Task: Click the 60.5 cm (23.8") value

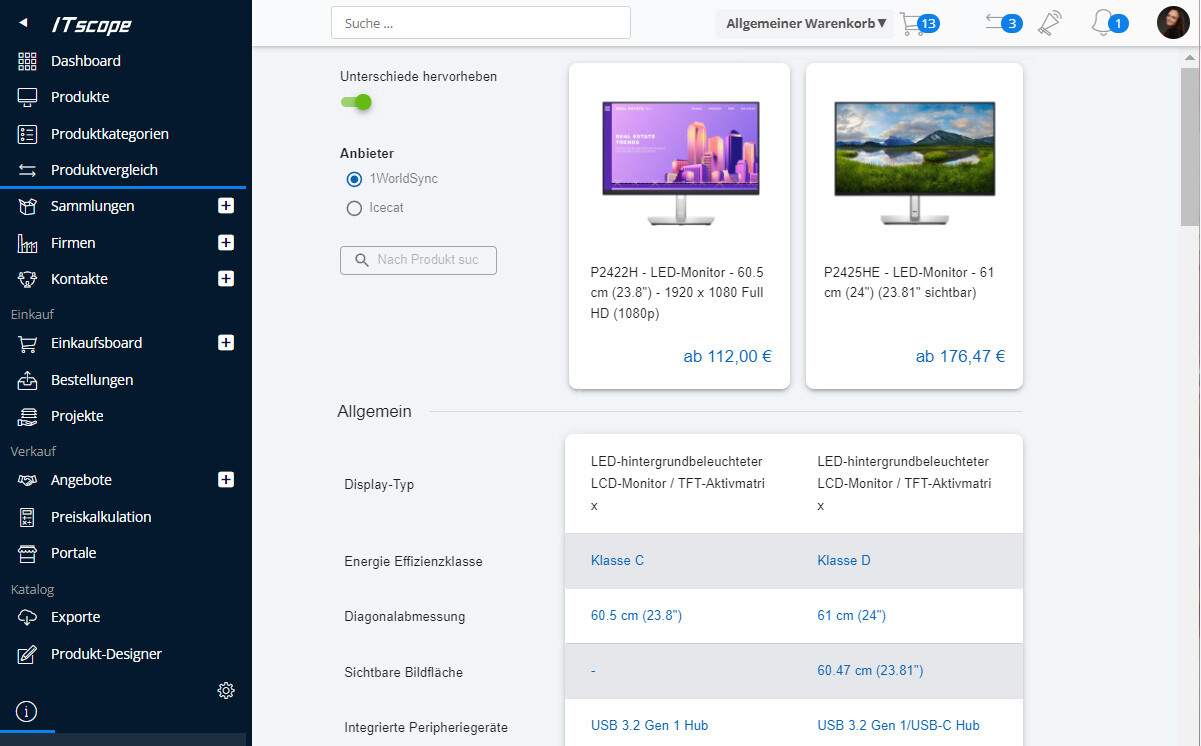Action: (636, 615)
